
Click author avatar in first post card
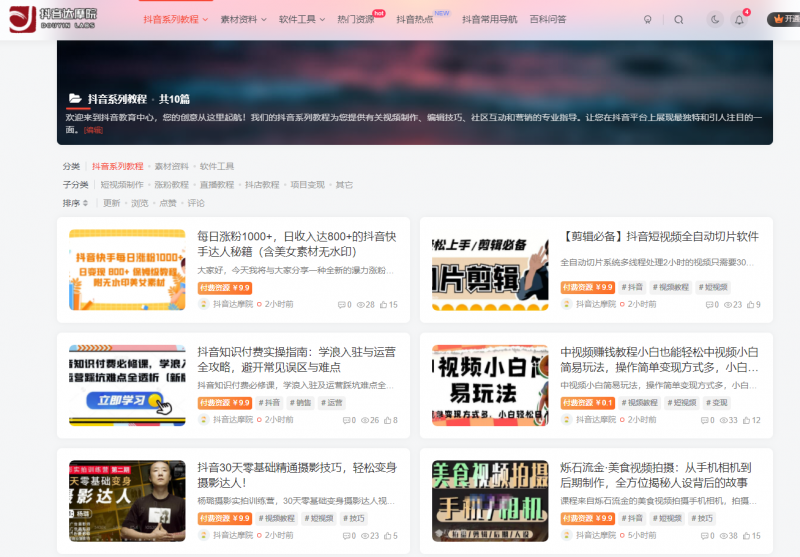pos(204,304)
